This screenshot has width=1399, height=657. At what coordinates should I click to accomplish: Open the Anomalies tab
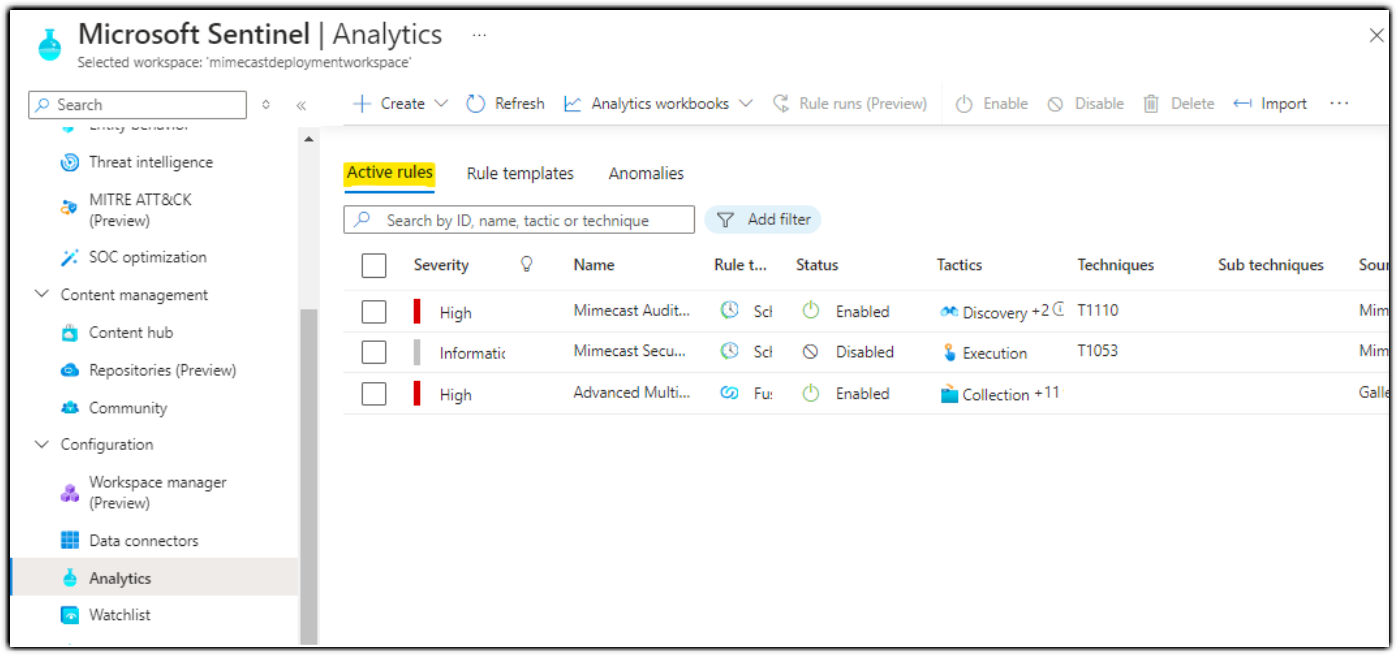point(646,174)
